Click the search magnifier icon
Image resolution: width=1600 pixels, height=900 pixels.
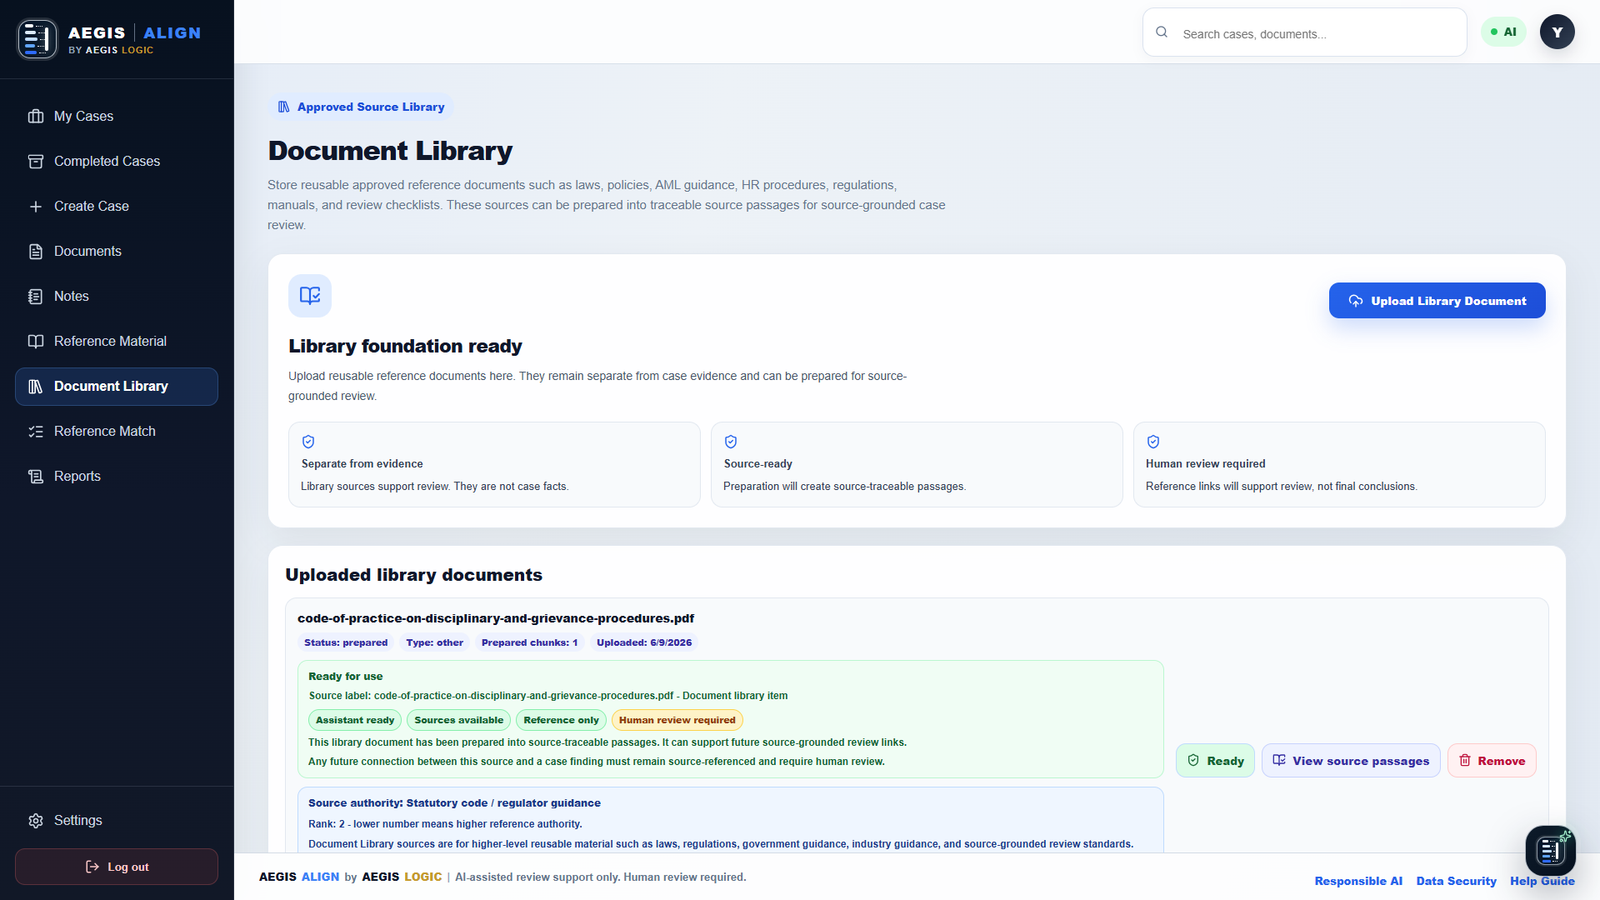click(1162, 32)
